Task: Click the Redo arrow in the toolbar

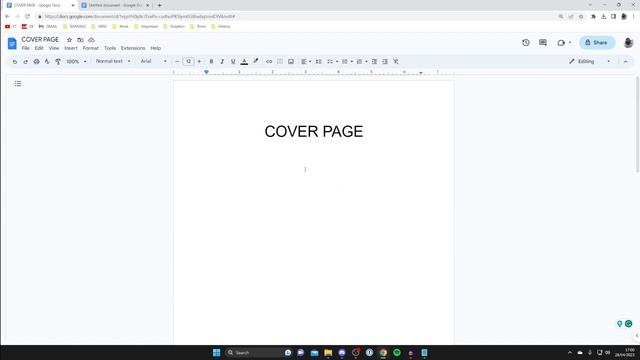Action: click(25, 62)
